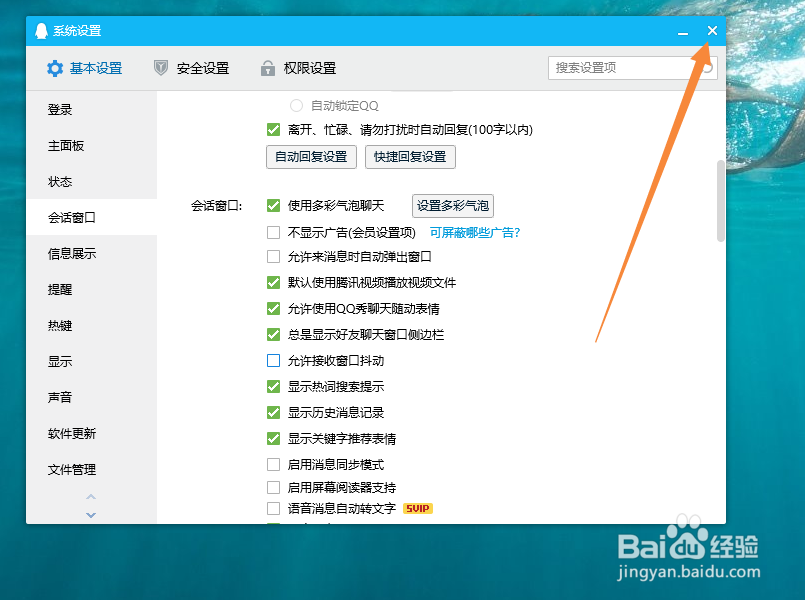
Task: Uncheck 离开、忙碌、请勿打扰时自动回复
Action: [274, 130]
